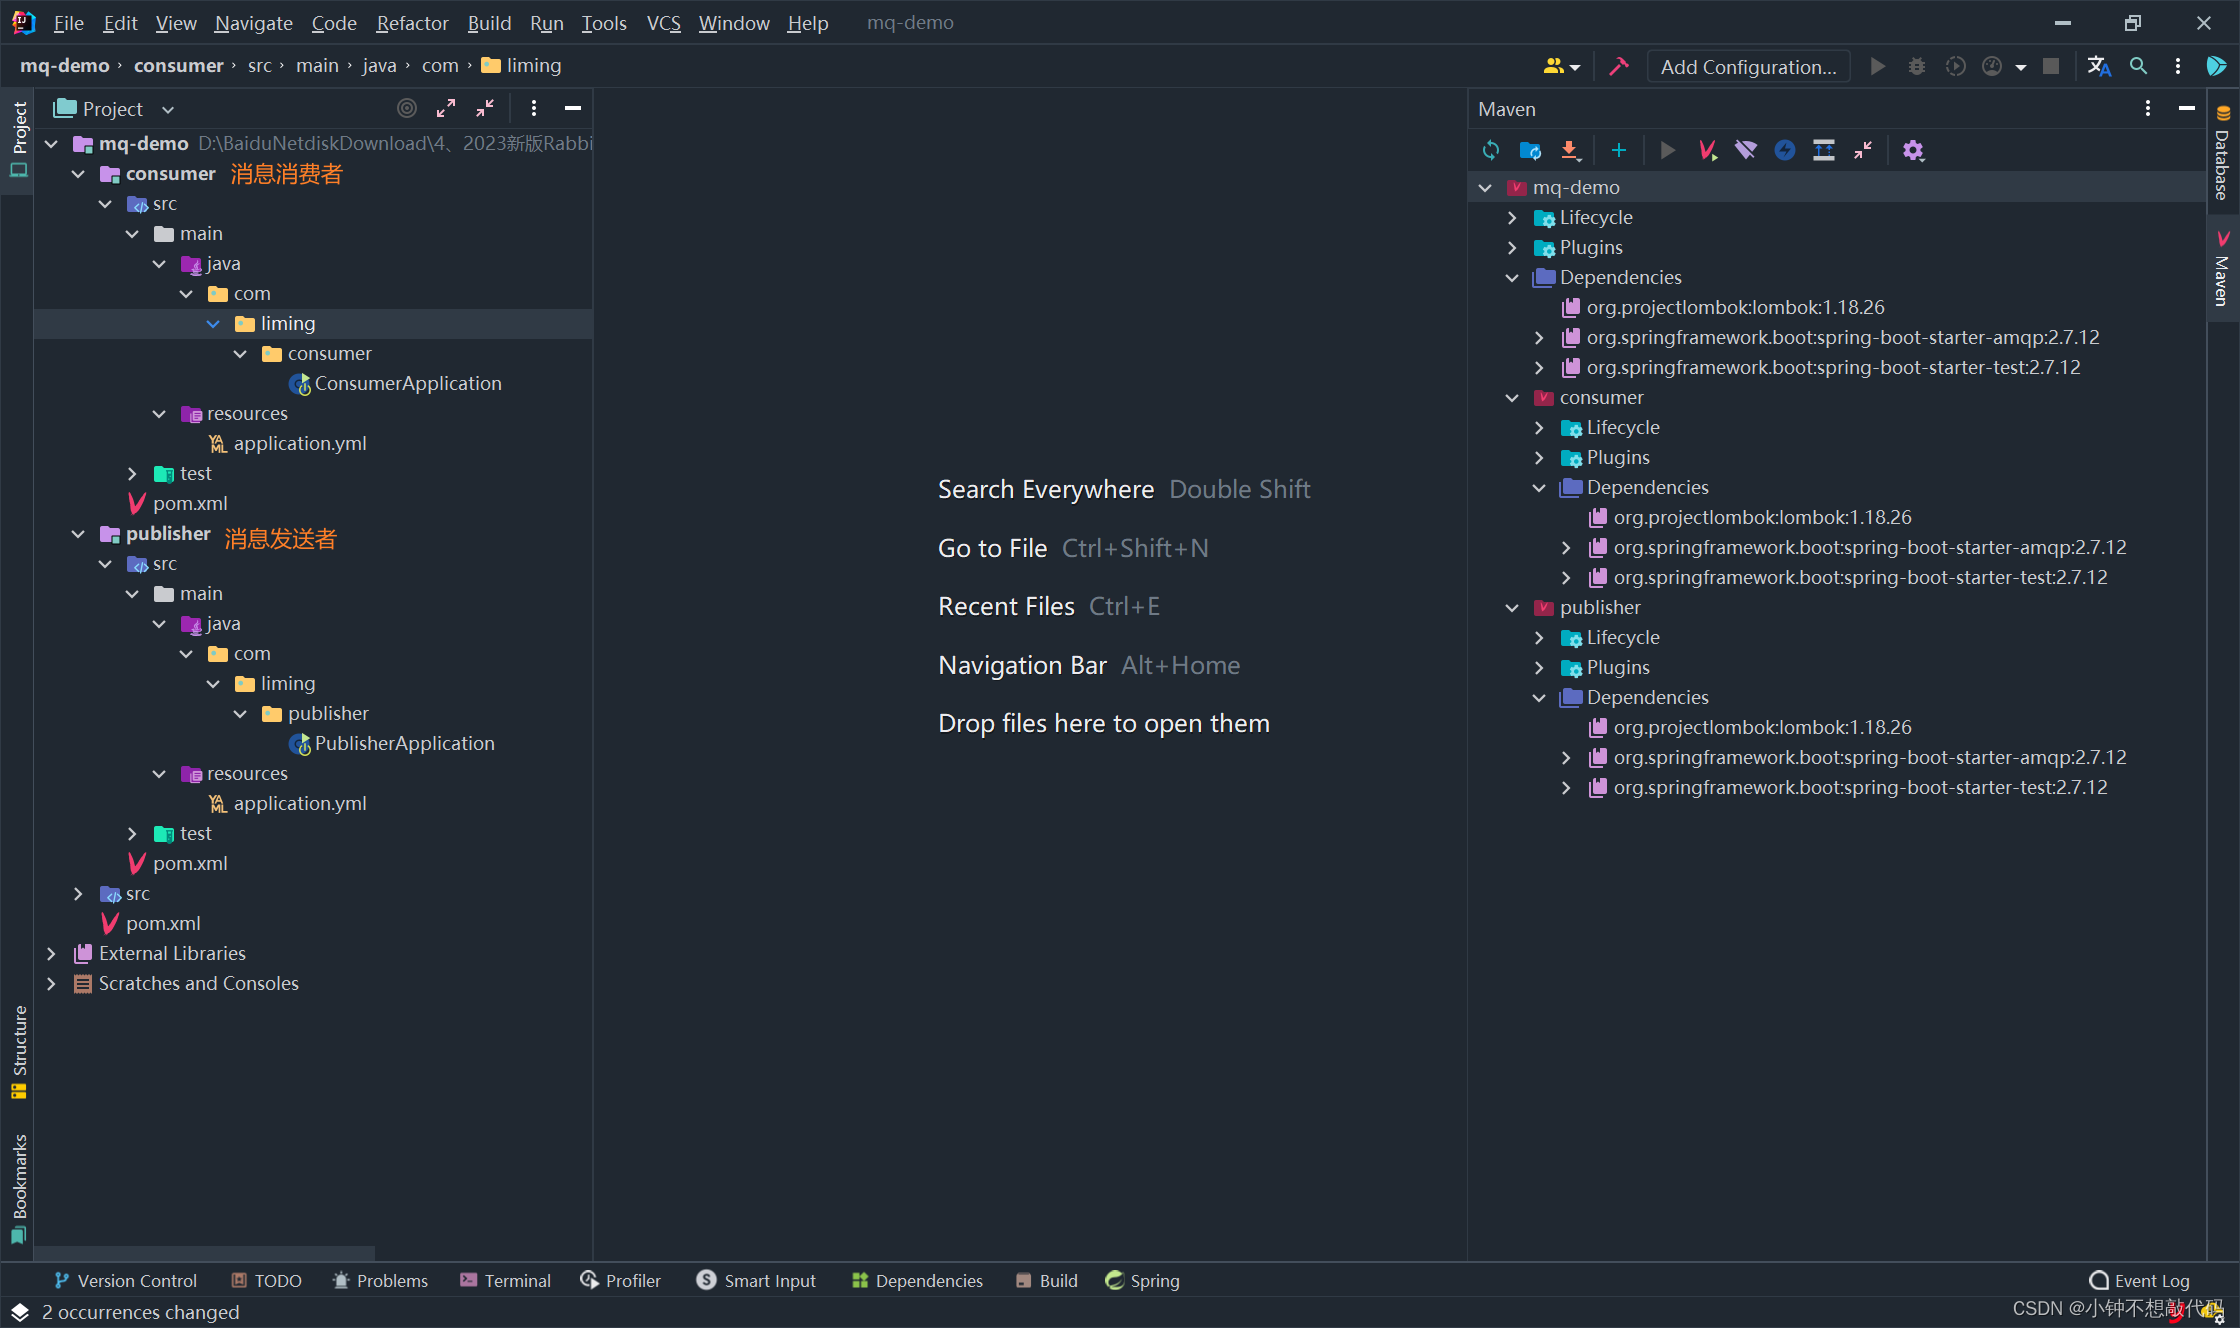
Task: Click the Maven Run build icon
Action: pyautogui.click(x=1667, y=150)
